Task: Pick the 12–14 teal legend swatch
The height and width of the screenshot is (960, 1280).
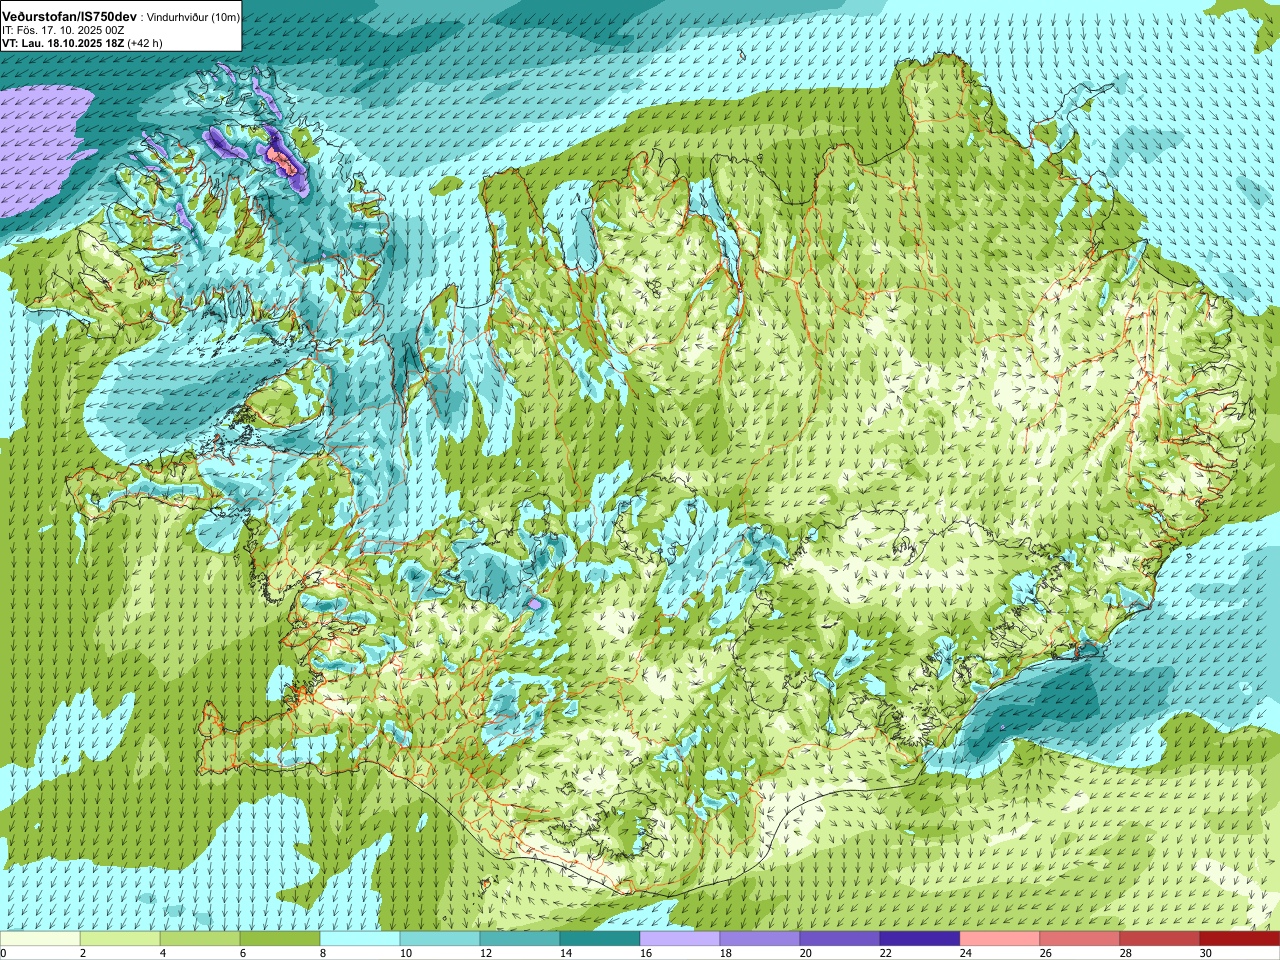Action: coord(520,939)
